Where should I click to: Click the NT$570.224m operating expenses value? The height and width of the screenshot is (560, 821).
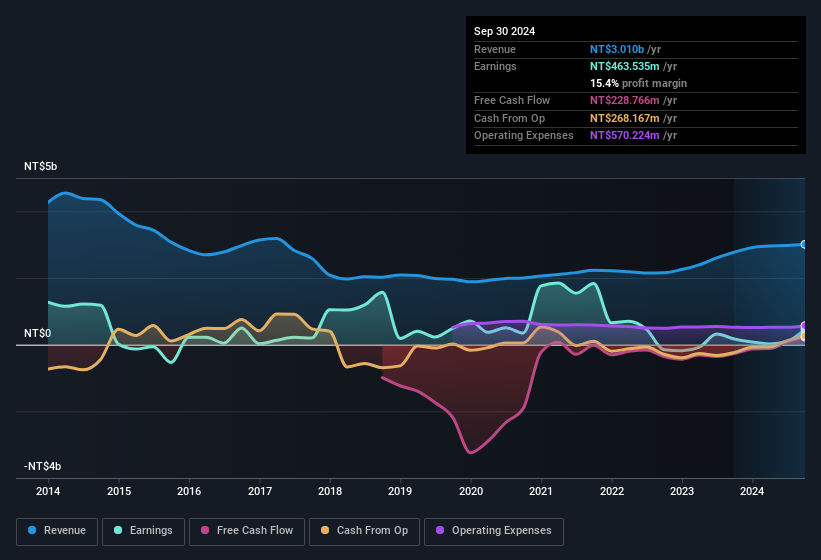click(x=625, y=136)
